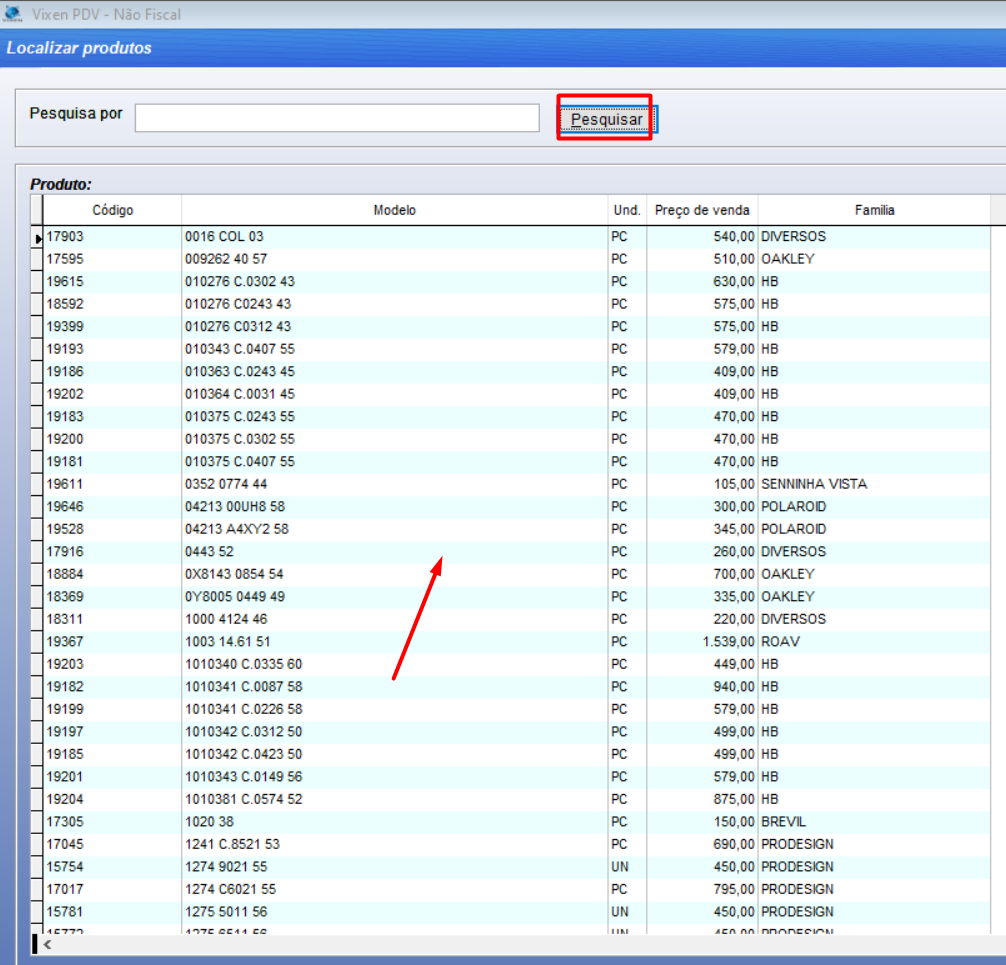Click the Preço de venda column header
Screen dimensions: 1006x965
[701, 210]
